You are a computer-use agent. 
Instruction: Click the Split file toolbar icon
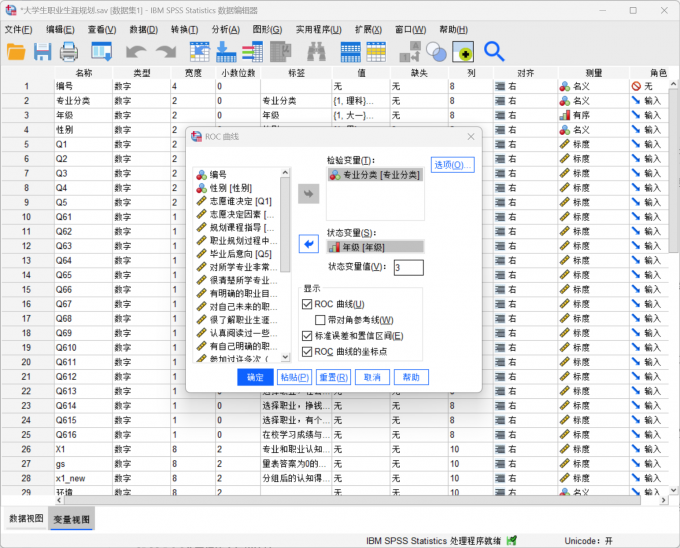click(x=410, y=52)
